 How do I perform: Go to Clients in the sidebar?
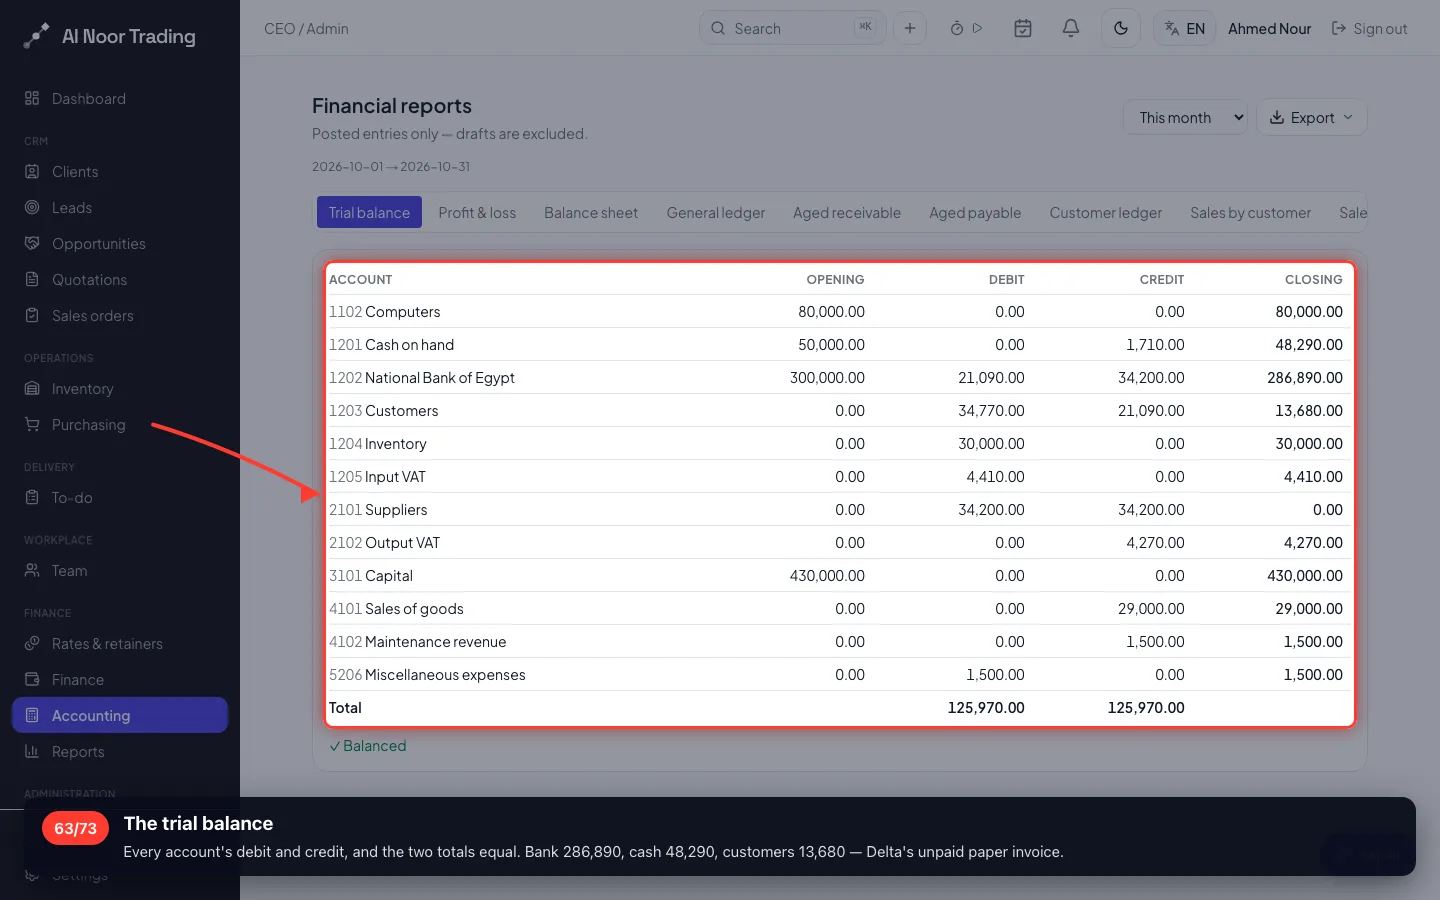coord(120,172)
